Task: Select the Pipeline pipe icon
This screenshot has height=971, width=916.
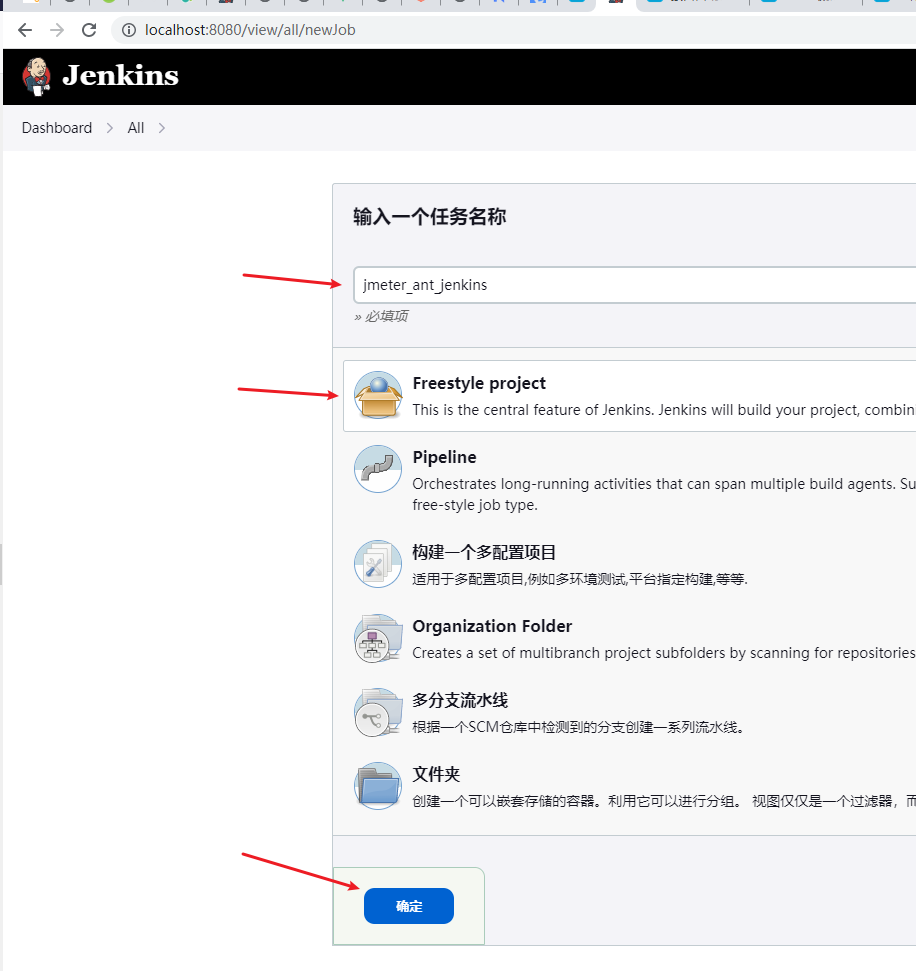Action: point(378,469)
